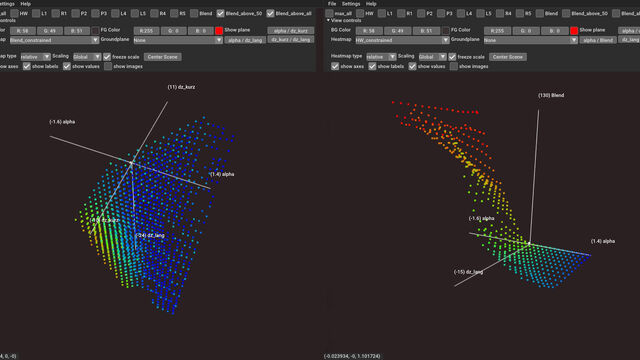The width and height of the screenshot is (640, 360).
Task: Click BG R:58 field in left window
Action: (x=22, y=31)
